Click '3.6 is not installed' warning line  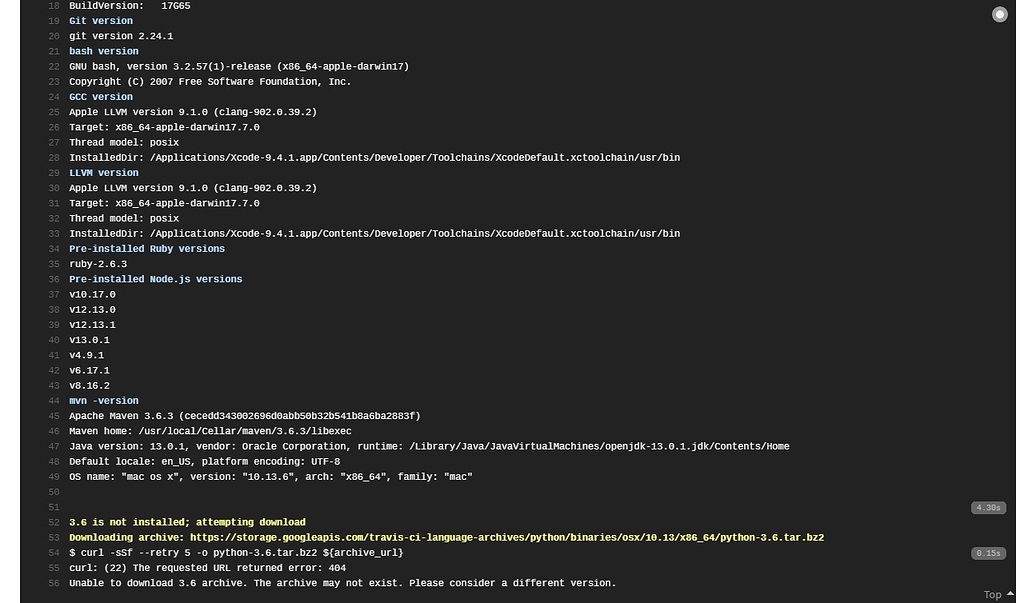(x=187, y=523)
